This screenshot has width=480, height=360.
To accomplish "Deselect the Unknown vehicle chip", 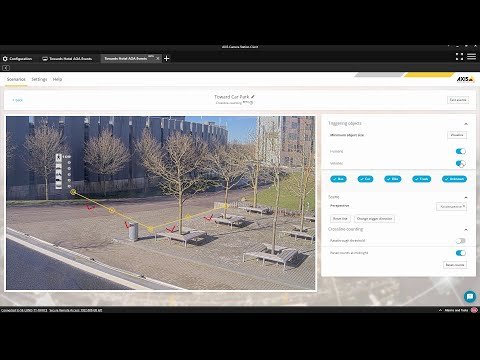I will point(454,179).
